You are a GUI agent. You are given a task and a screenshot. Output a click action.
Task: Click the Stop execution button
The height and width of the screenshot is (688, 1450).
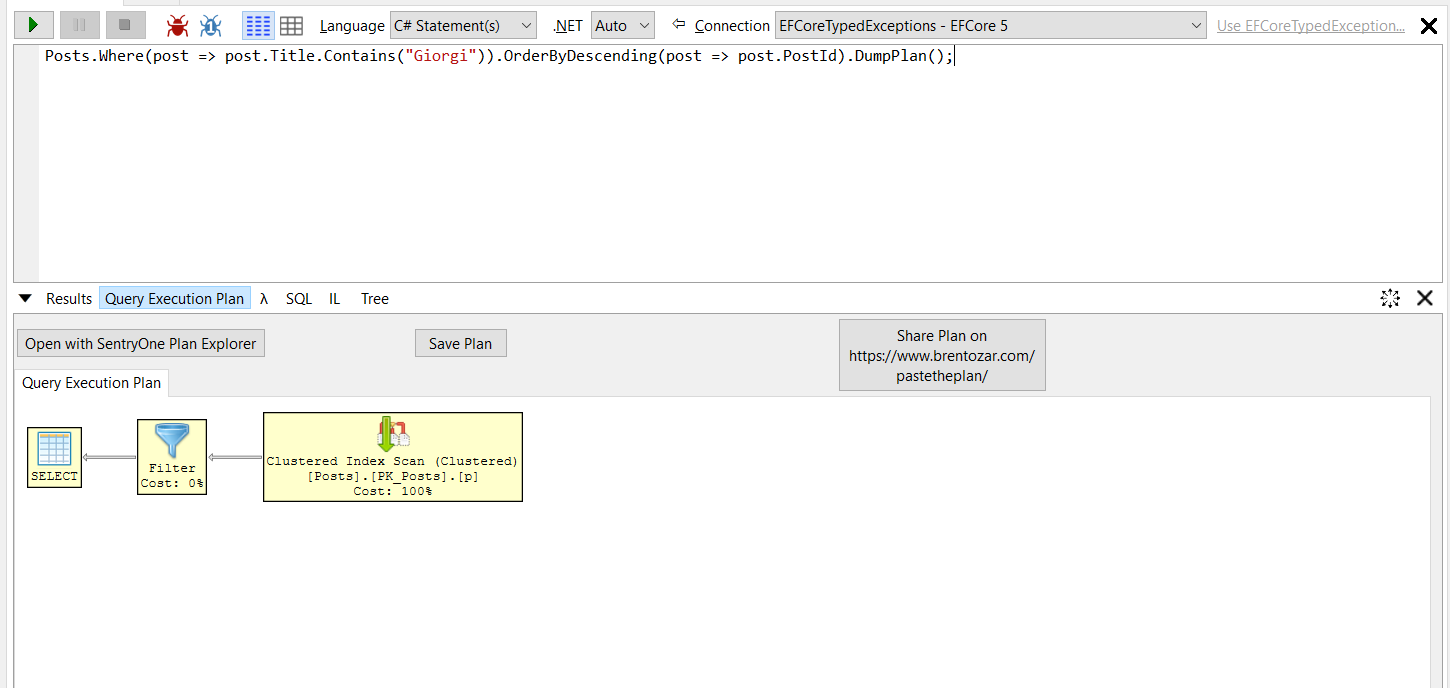(125, 25)
